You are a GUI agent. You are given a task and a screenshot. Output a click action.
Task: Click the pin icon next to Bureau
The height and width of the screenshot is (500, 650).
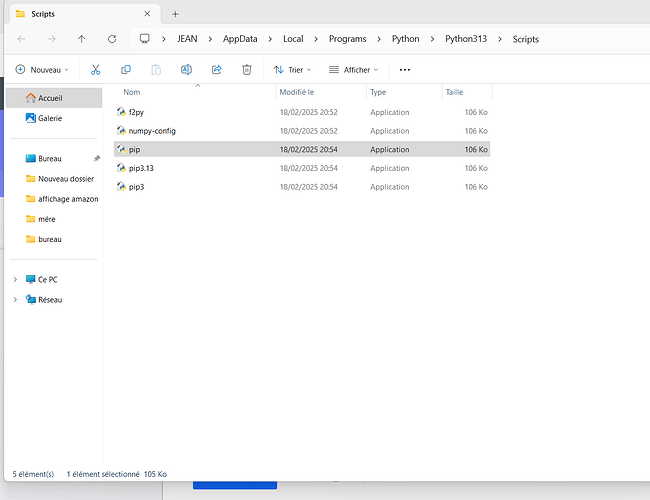[x=97, y=158]
